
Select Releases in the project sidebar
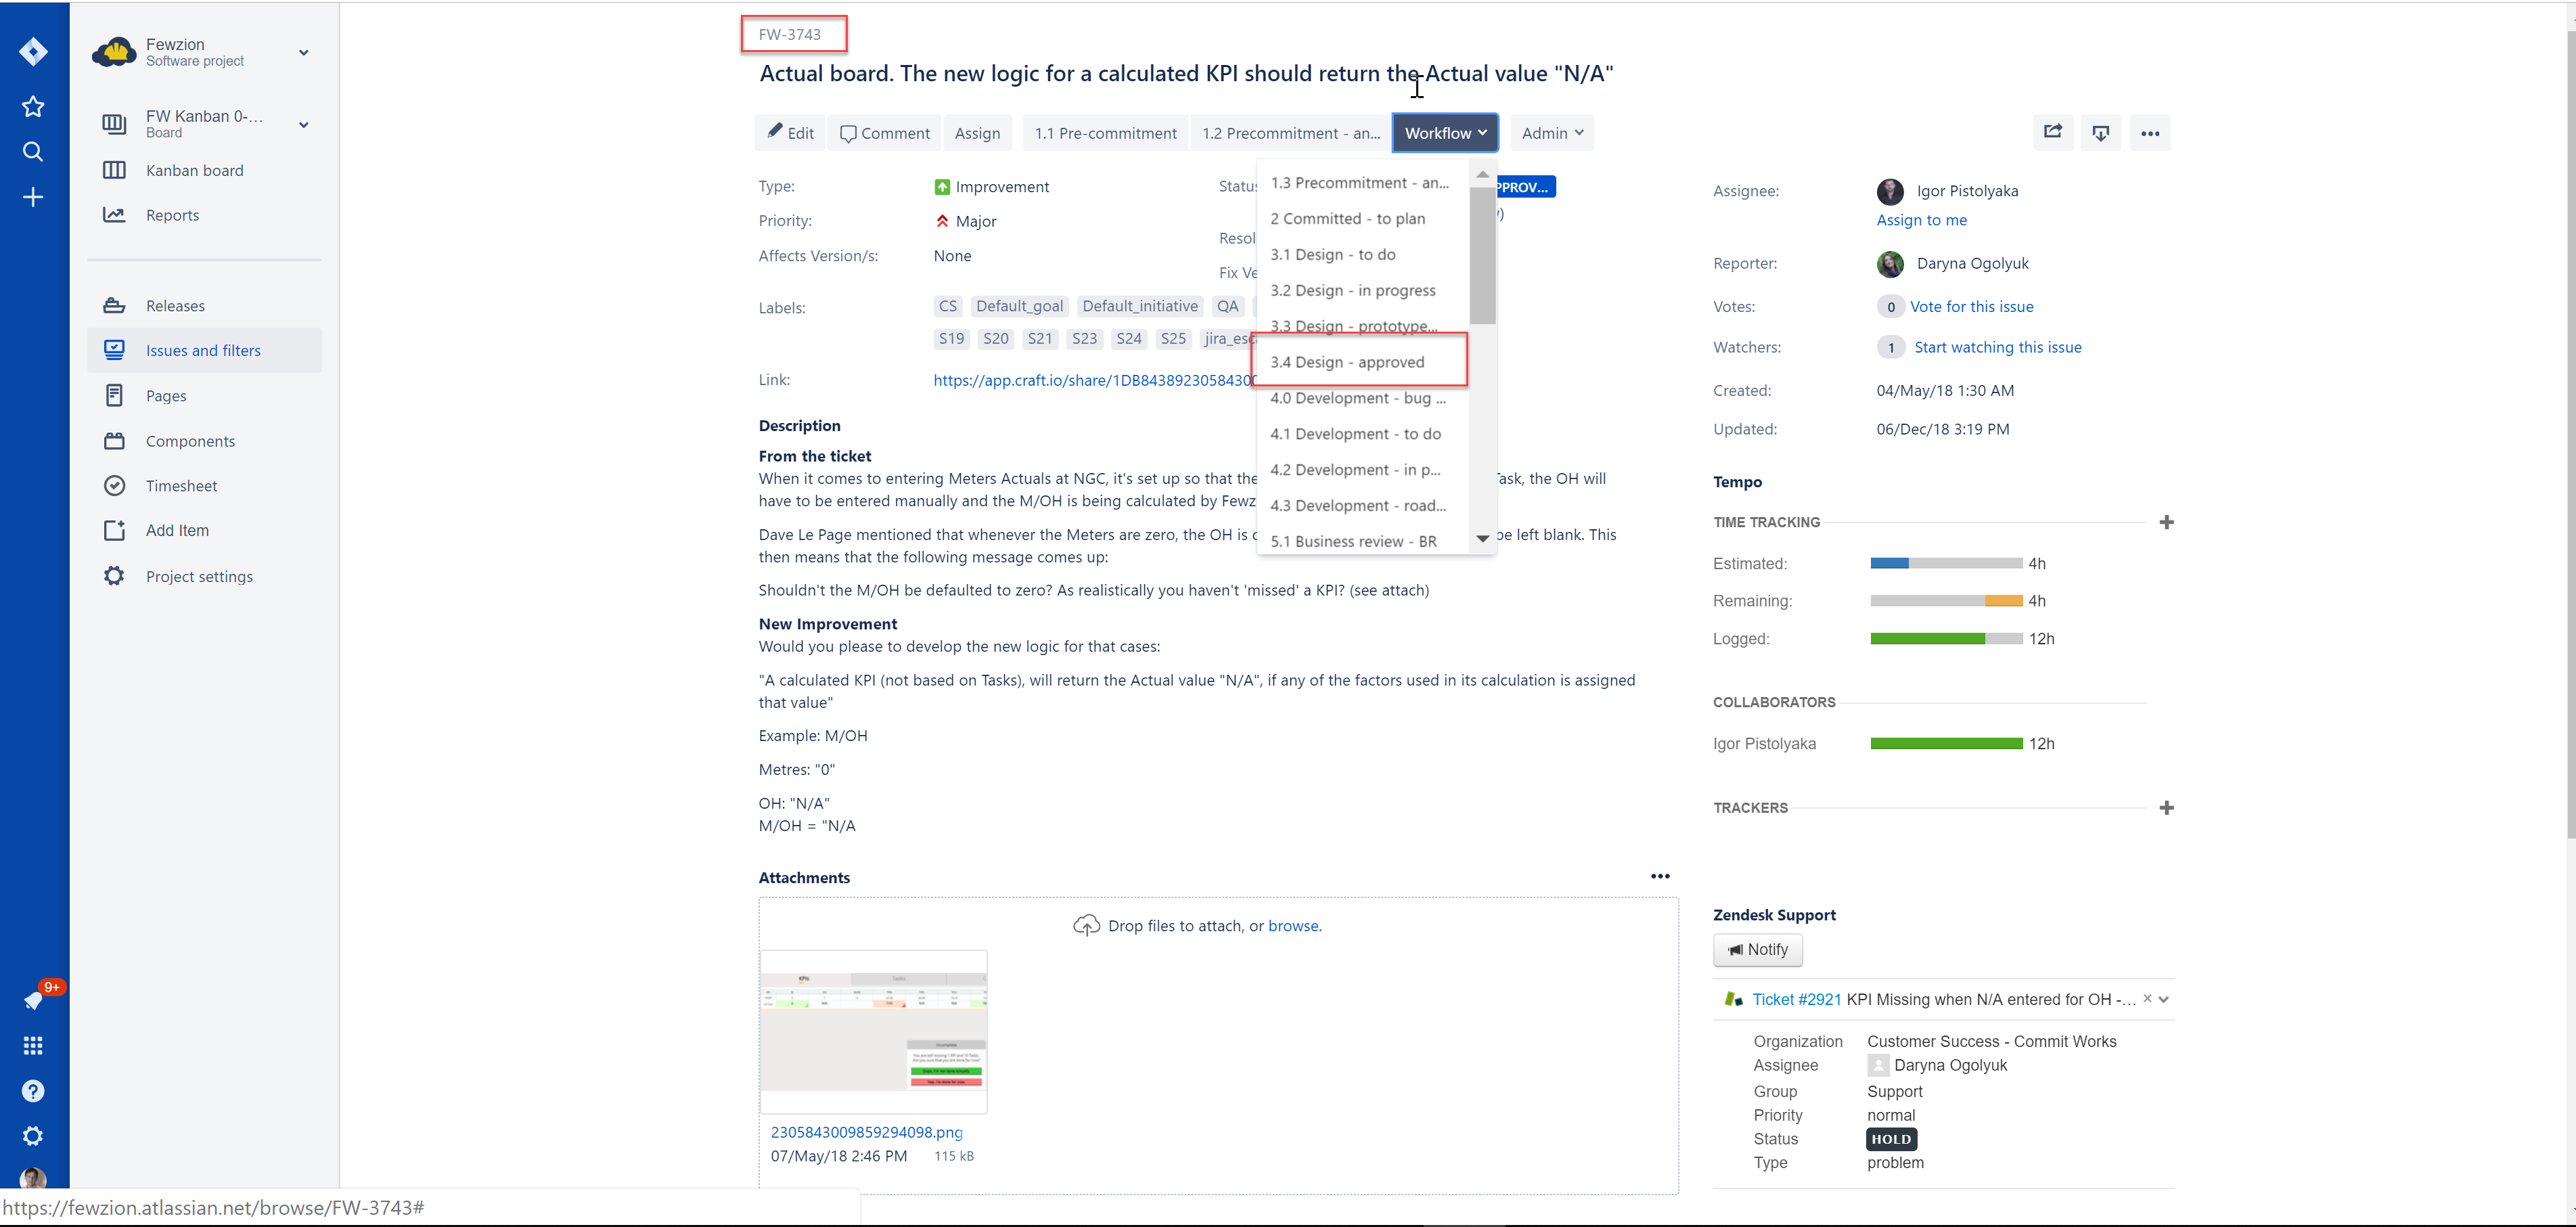[x=176, y=305]
